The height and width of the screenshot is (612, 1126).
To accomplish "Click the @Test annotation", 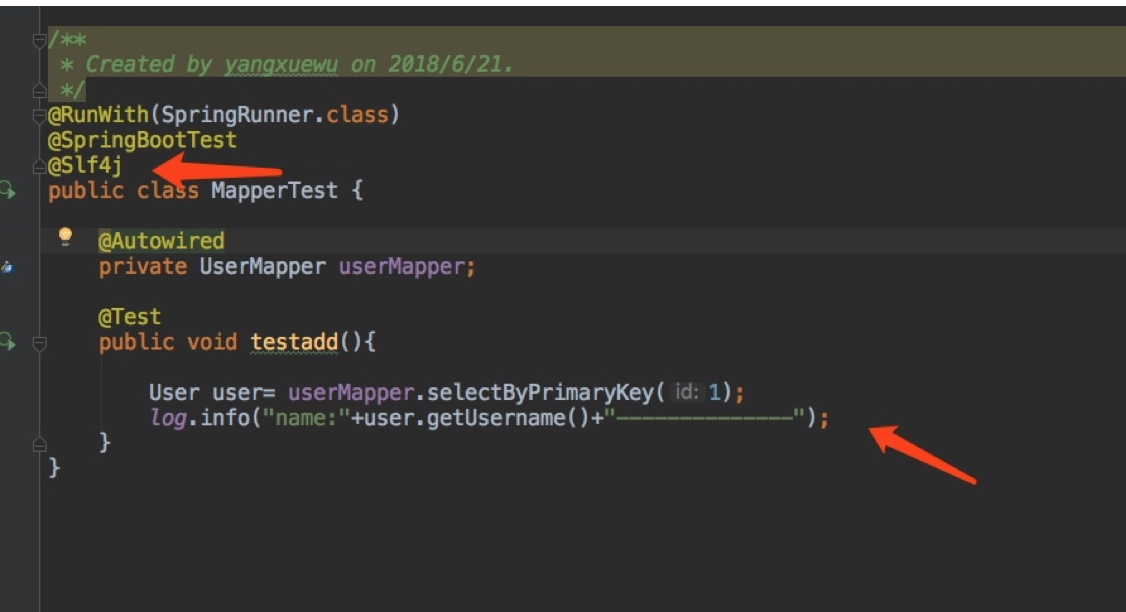I will 130,317.
